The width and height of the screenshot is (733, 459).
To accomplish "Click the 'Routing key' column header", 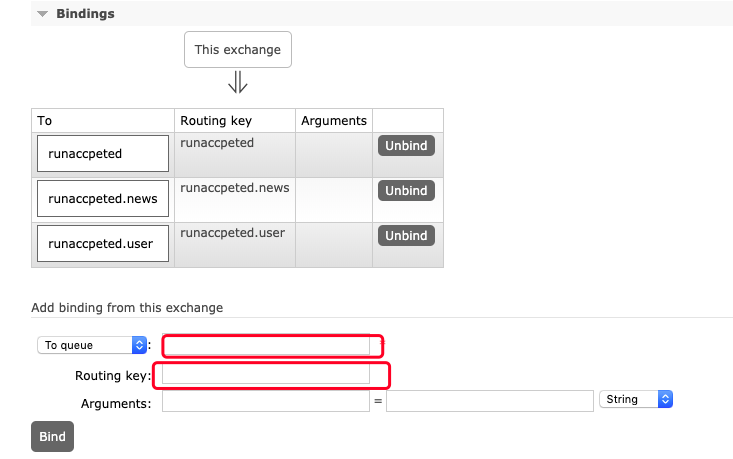I will click(x=216, y=121).
